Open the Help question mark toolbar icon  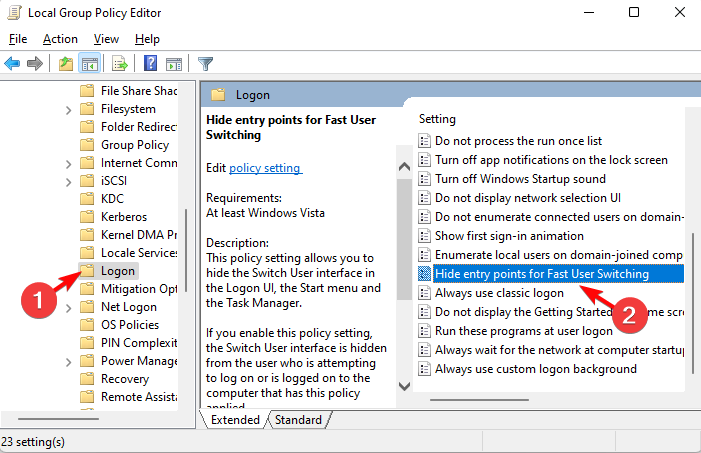coord(150,63)
